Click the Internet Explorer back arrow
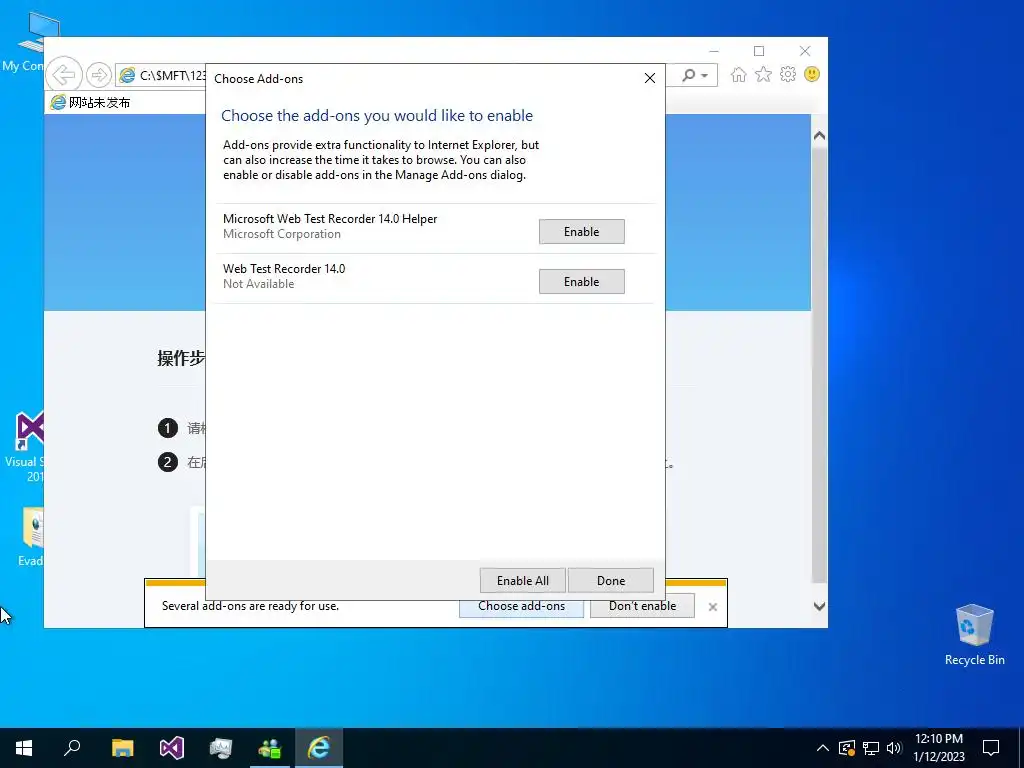 64,75
